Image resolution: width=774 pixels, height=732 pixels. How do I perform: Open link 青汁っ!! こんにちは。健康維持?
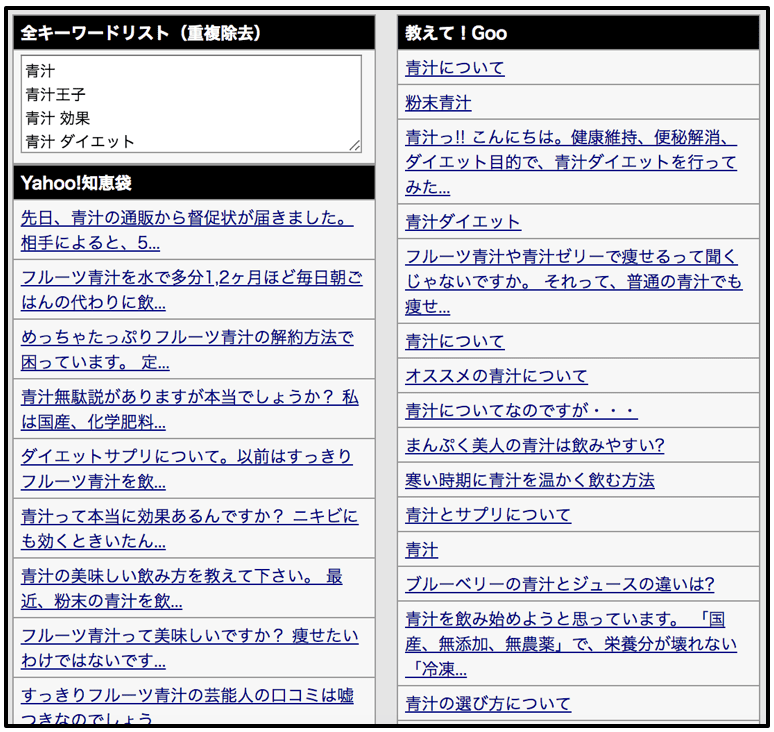point(571,162)
